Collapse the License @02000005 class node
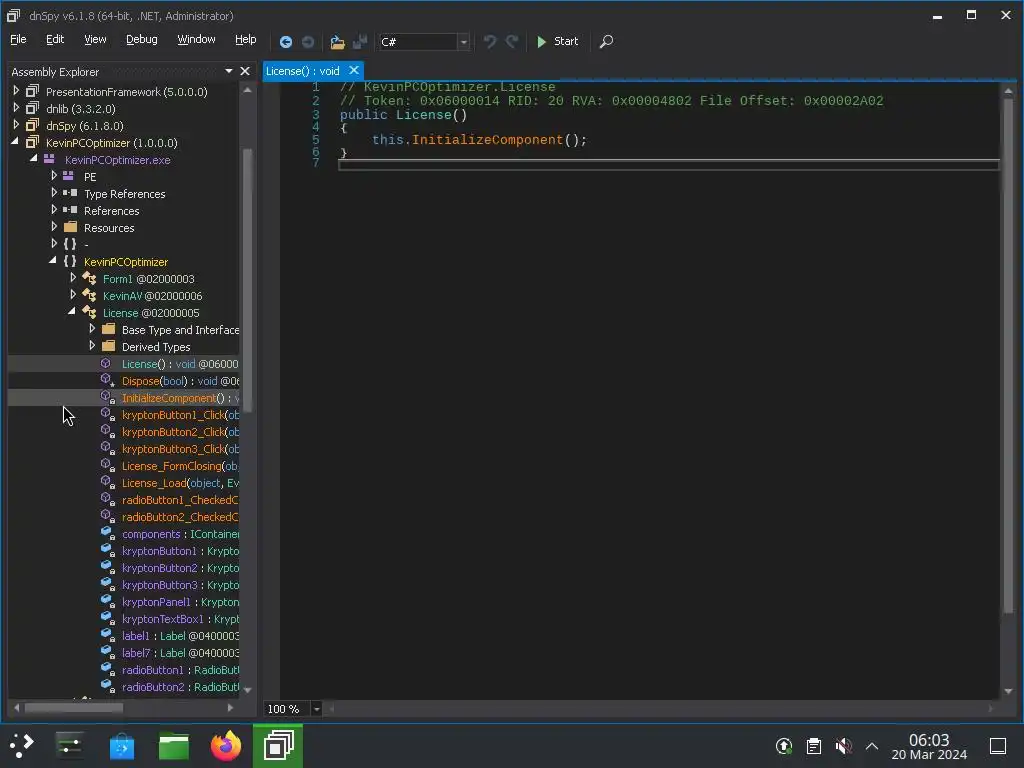The image size is (1024, 768). 72,312
